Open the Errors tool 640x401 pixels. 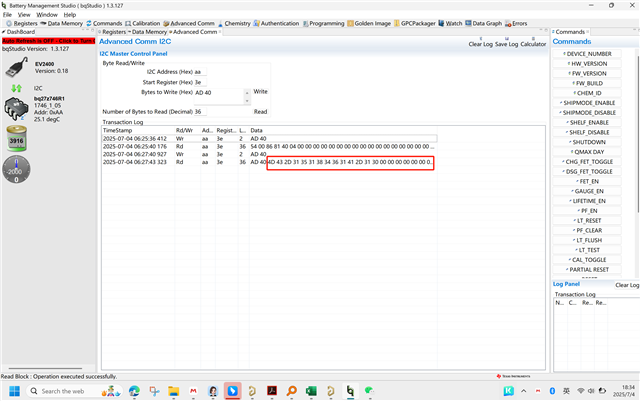pos(516,23)
